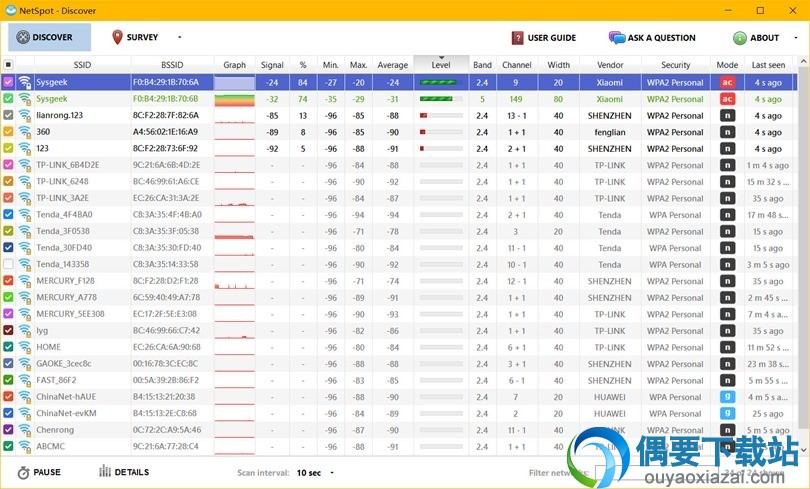
Task: Select the Tenda_3F0538 network row
Action: pos(399,231)
